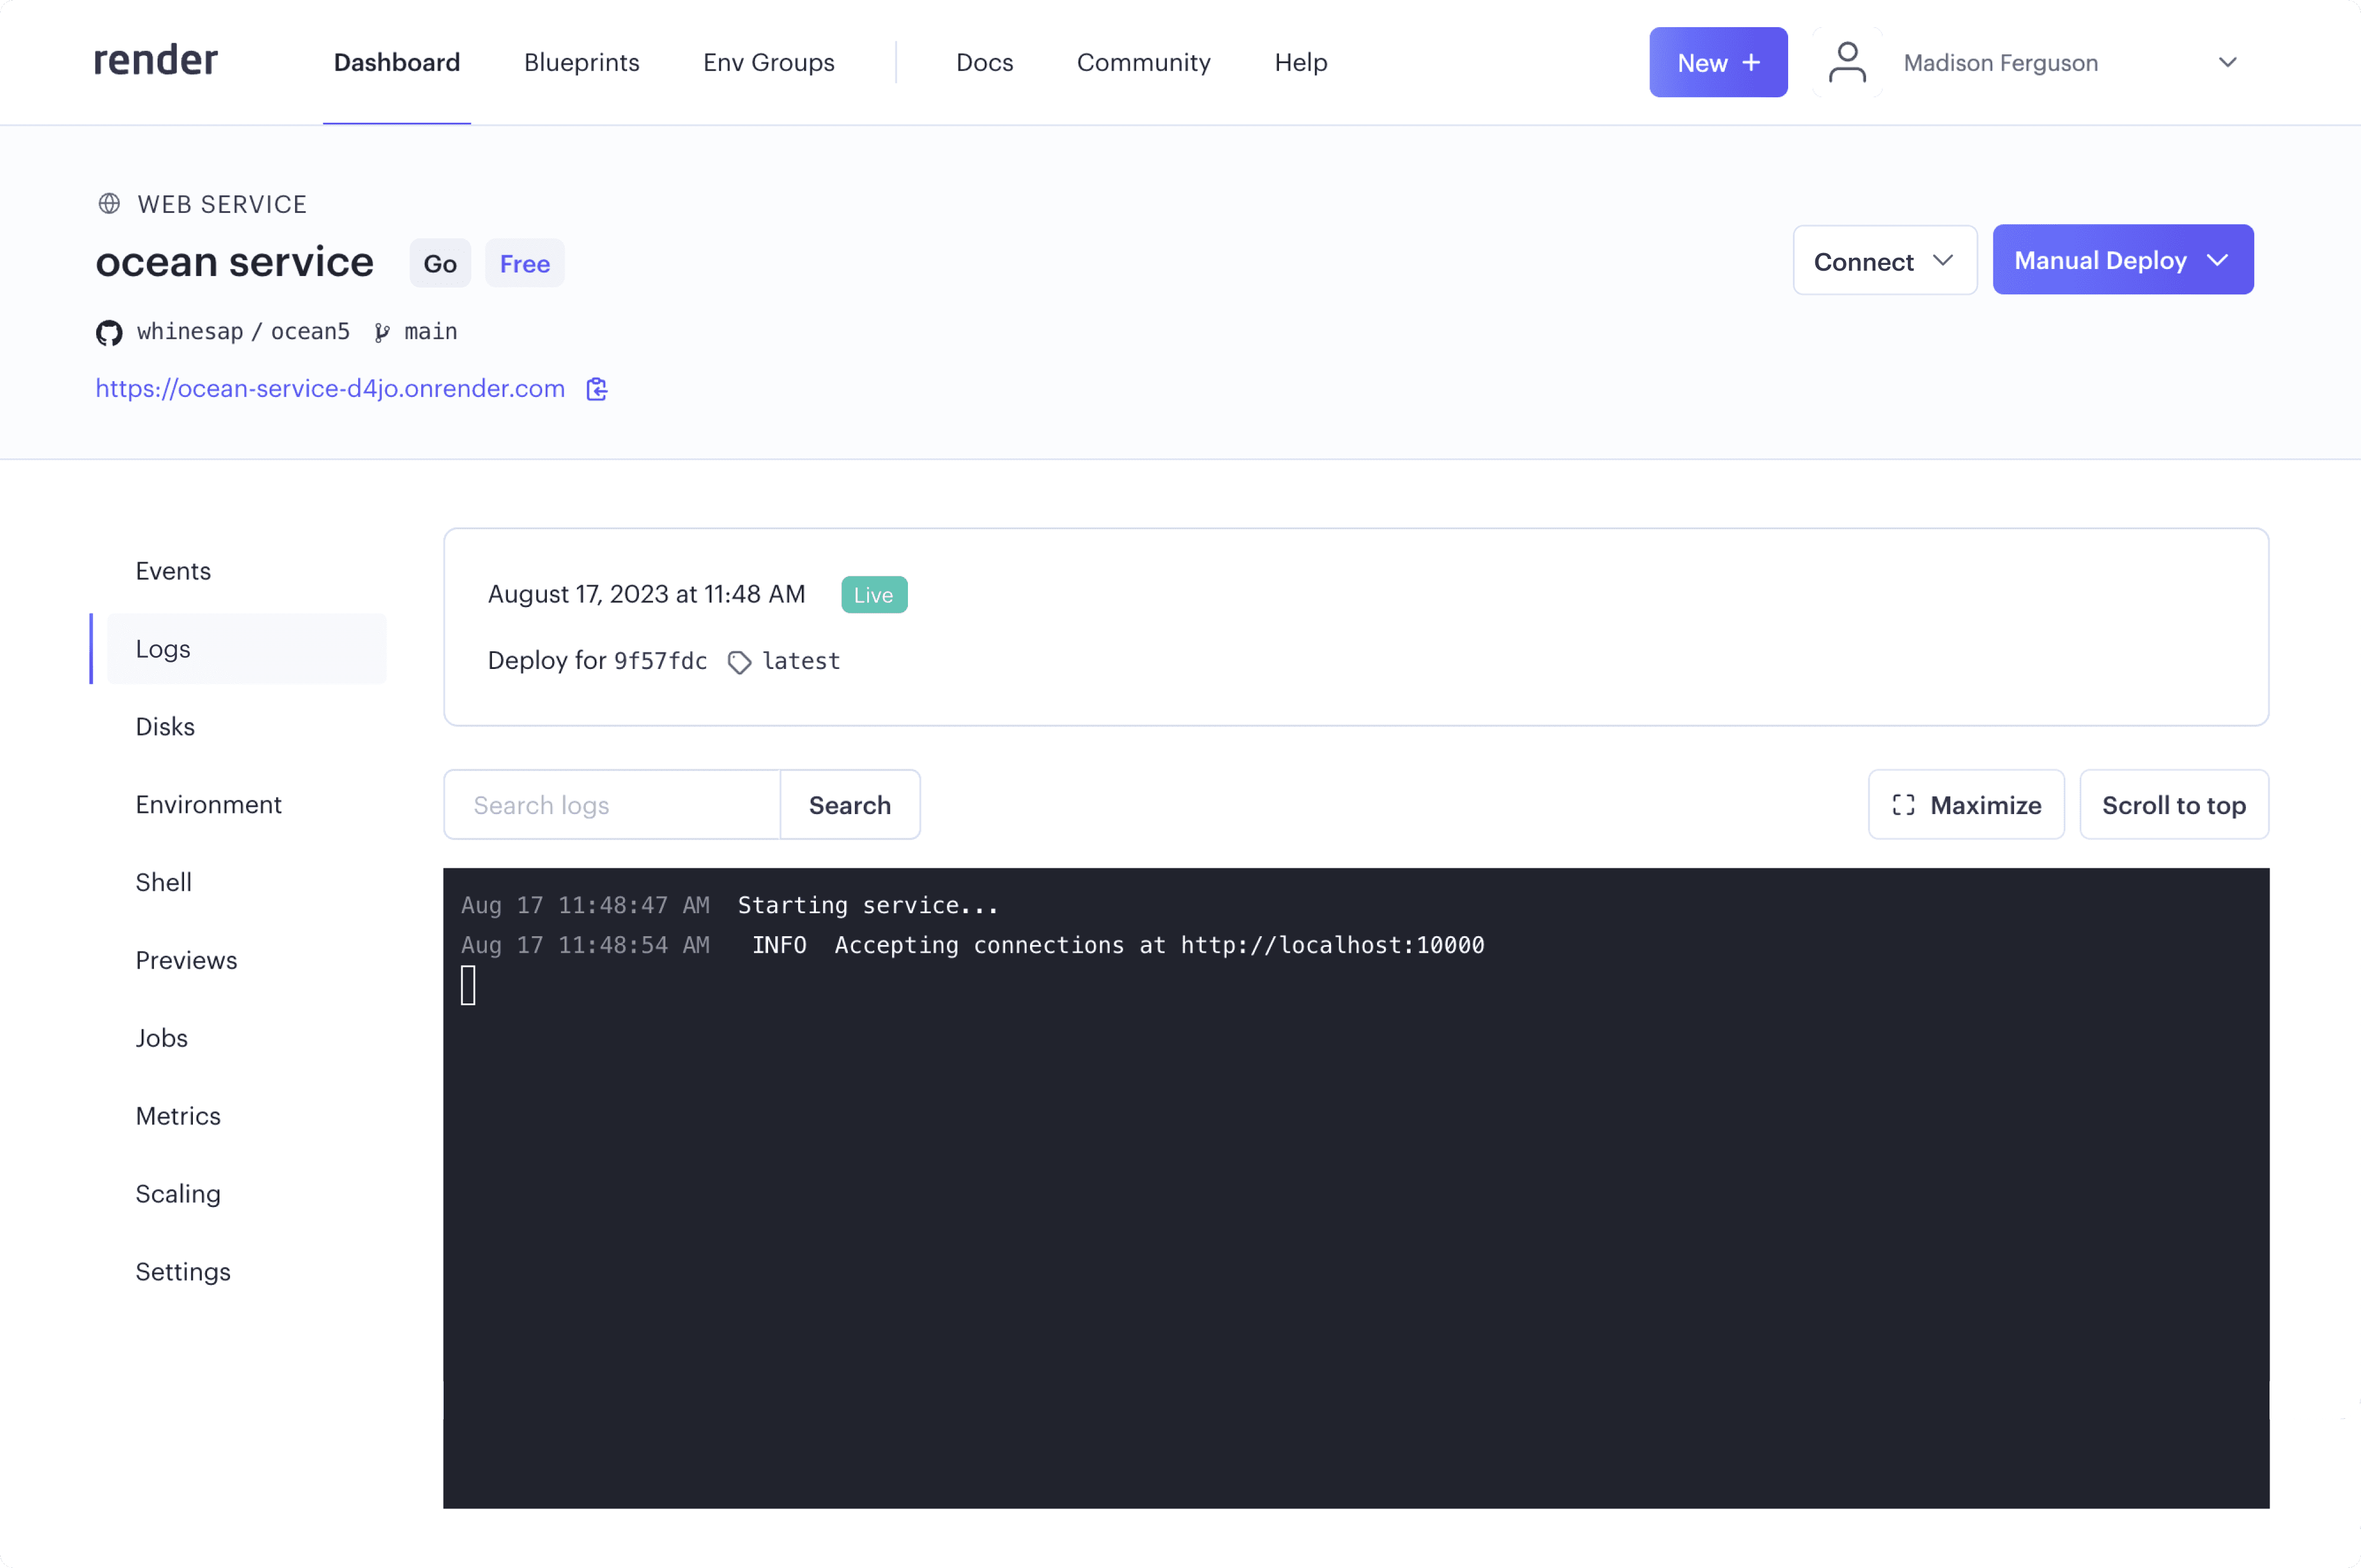Click the tag icon next to latest
This screenshot has height=1568, width=2361.
739,662
